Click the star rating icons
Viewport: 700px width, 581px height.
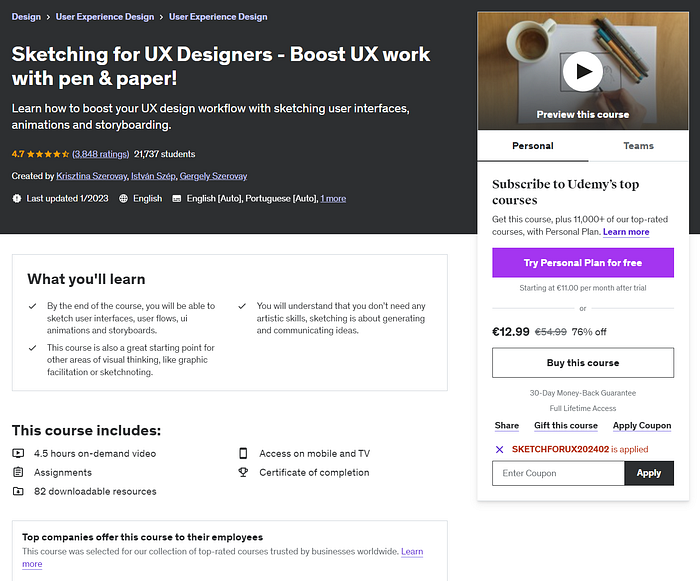(48, 154)
